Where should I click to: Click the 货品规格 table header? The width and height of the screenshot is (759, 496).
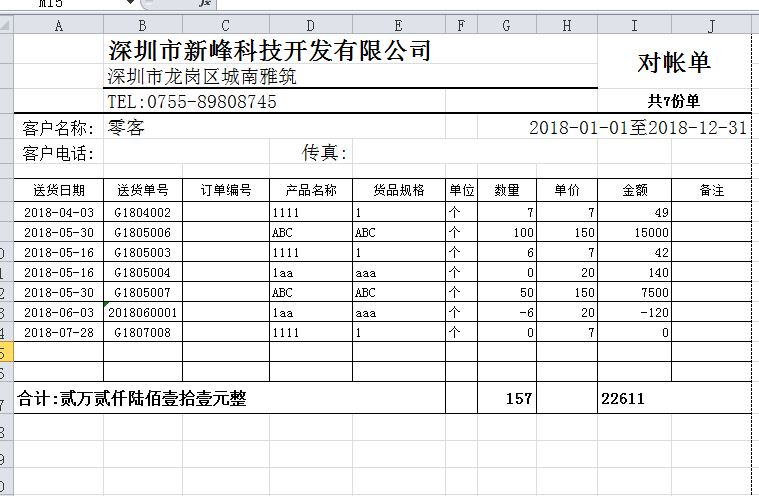[399, 190]
